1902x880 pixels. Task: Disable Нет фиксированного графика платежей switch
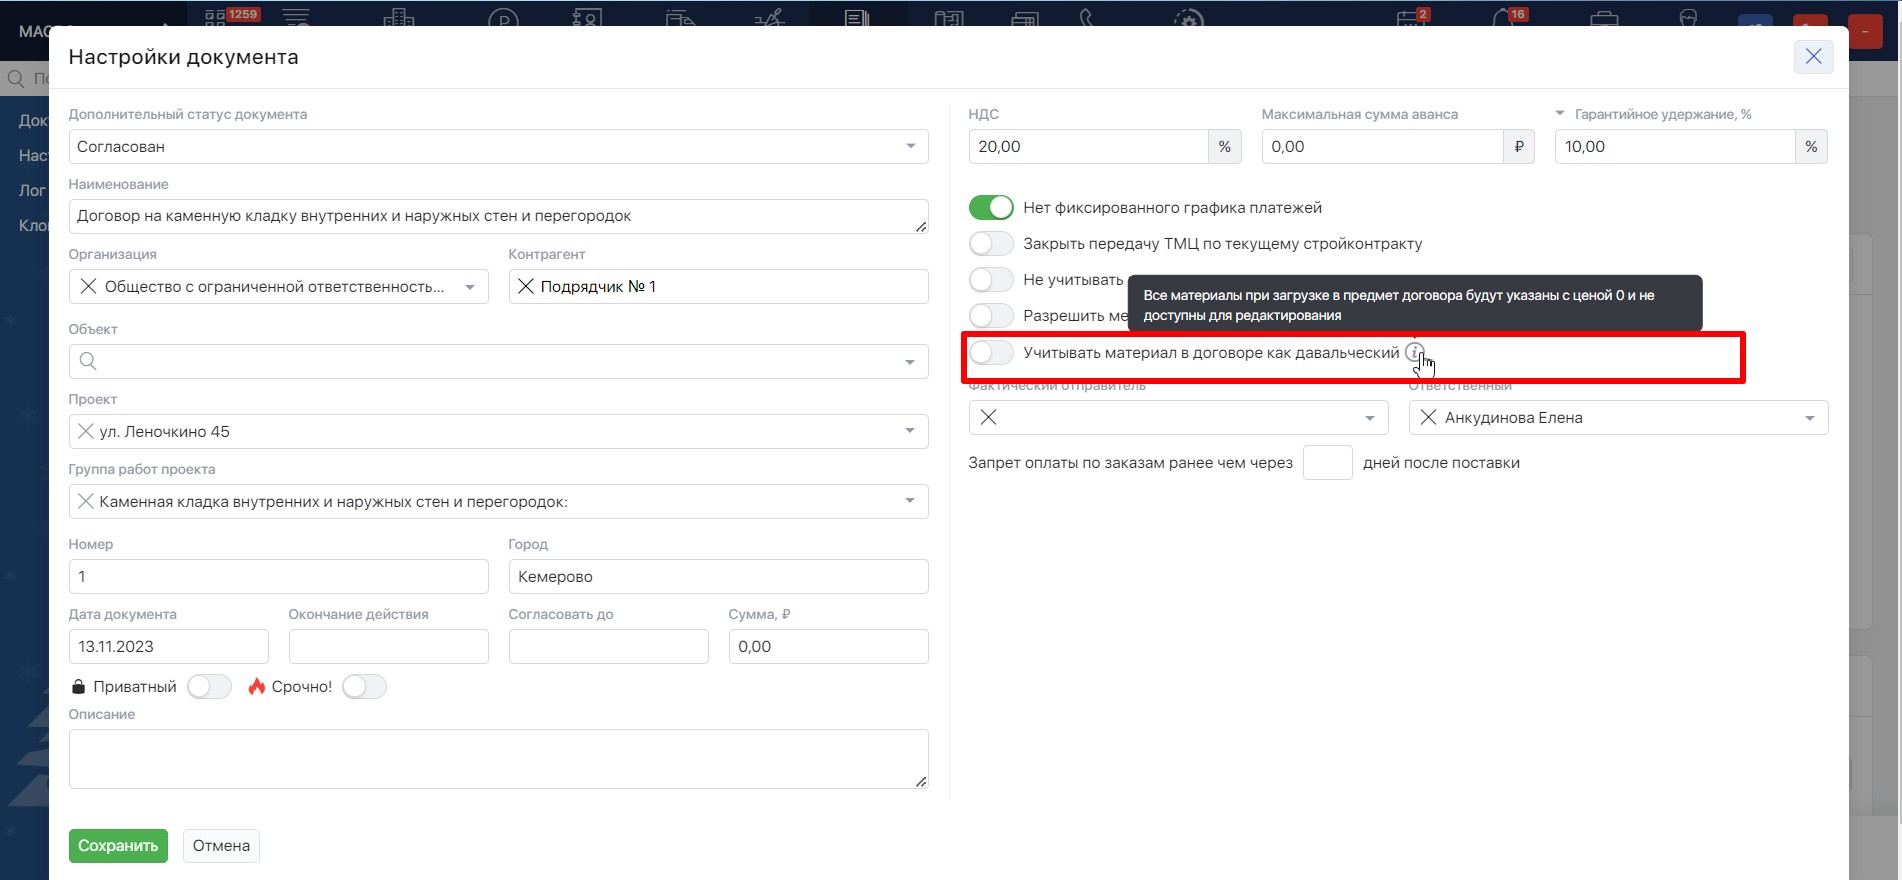tap(991, 208)
